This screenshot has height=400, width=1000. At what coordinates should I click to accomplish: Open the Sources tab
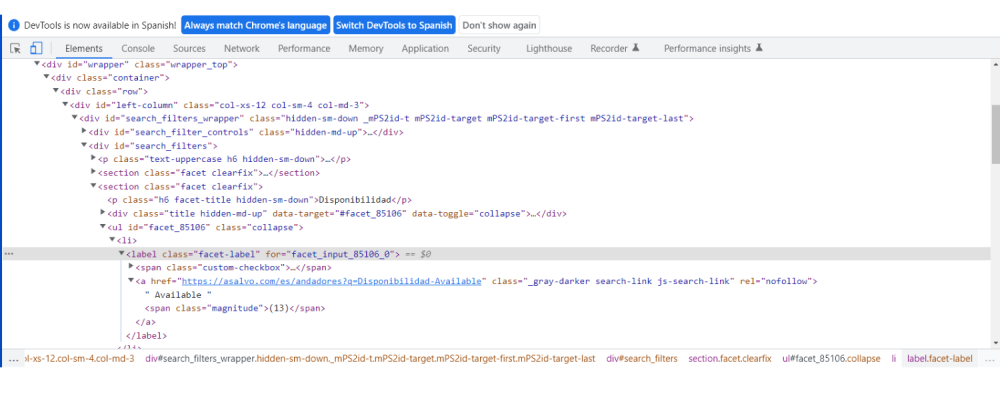click(189, 48)
